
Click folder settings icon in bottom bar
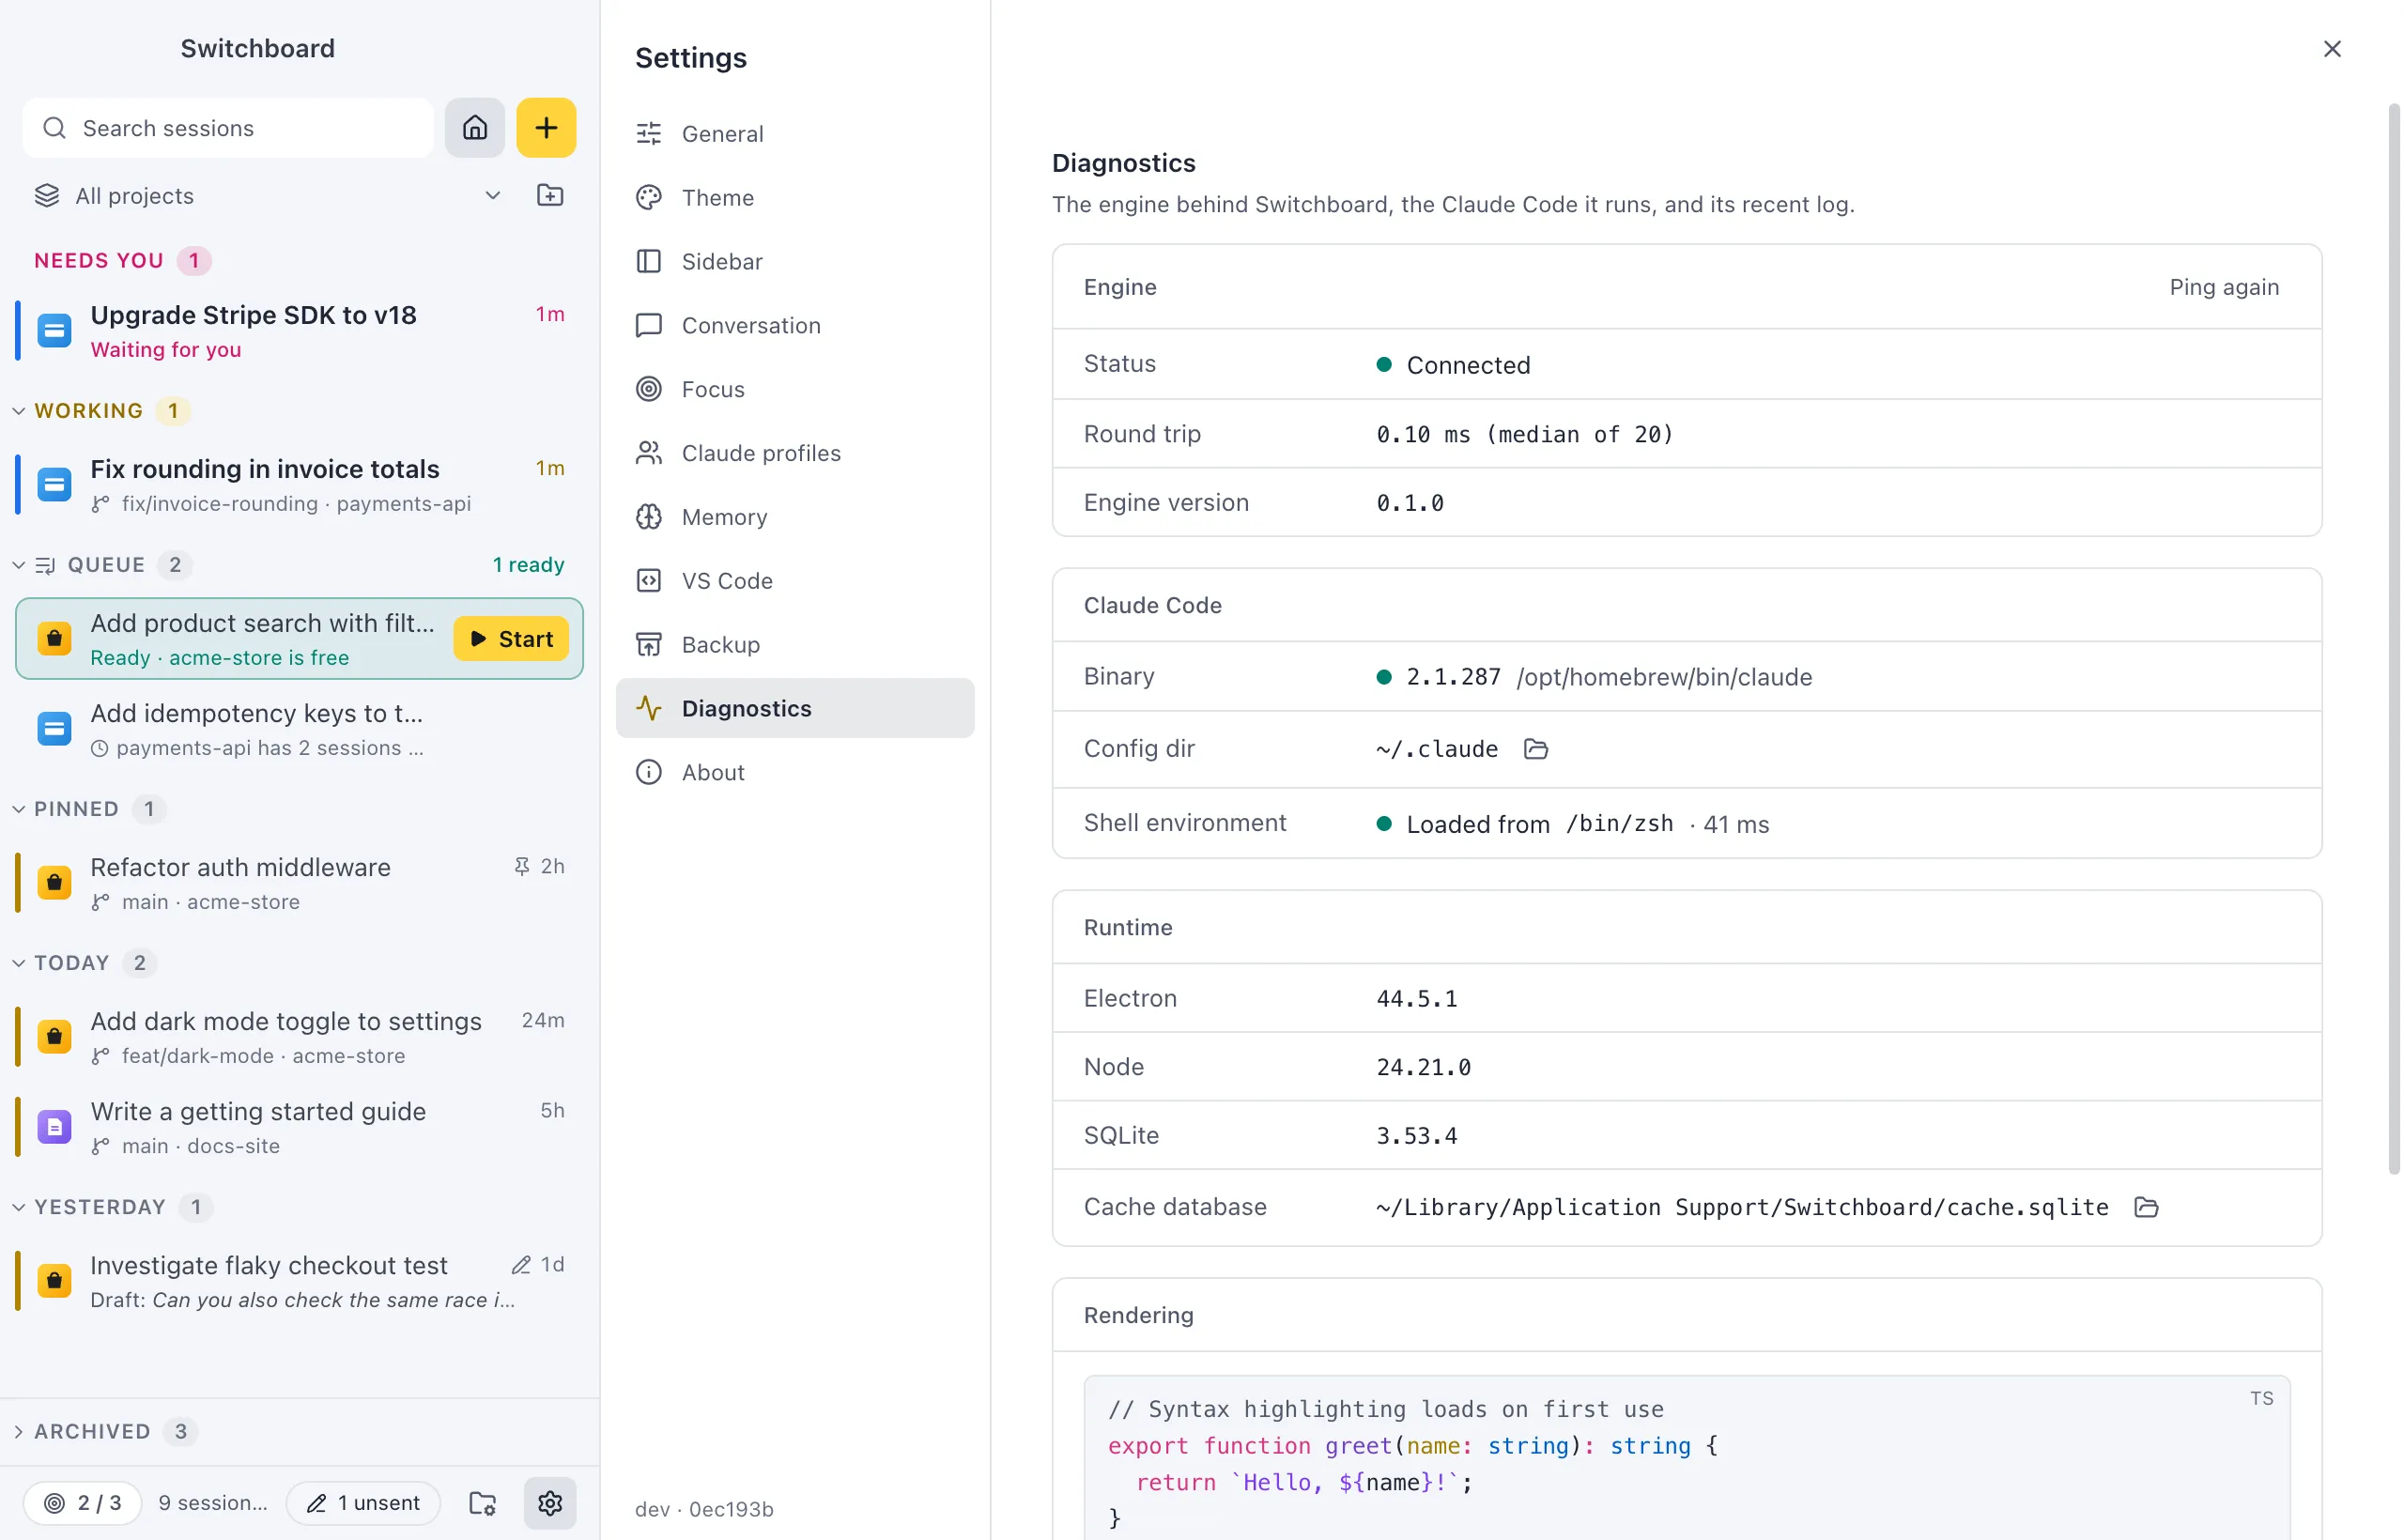click(483, 1502)
